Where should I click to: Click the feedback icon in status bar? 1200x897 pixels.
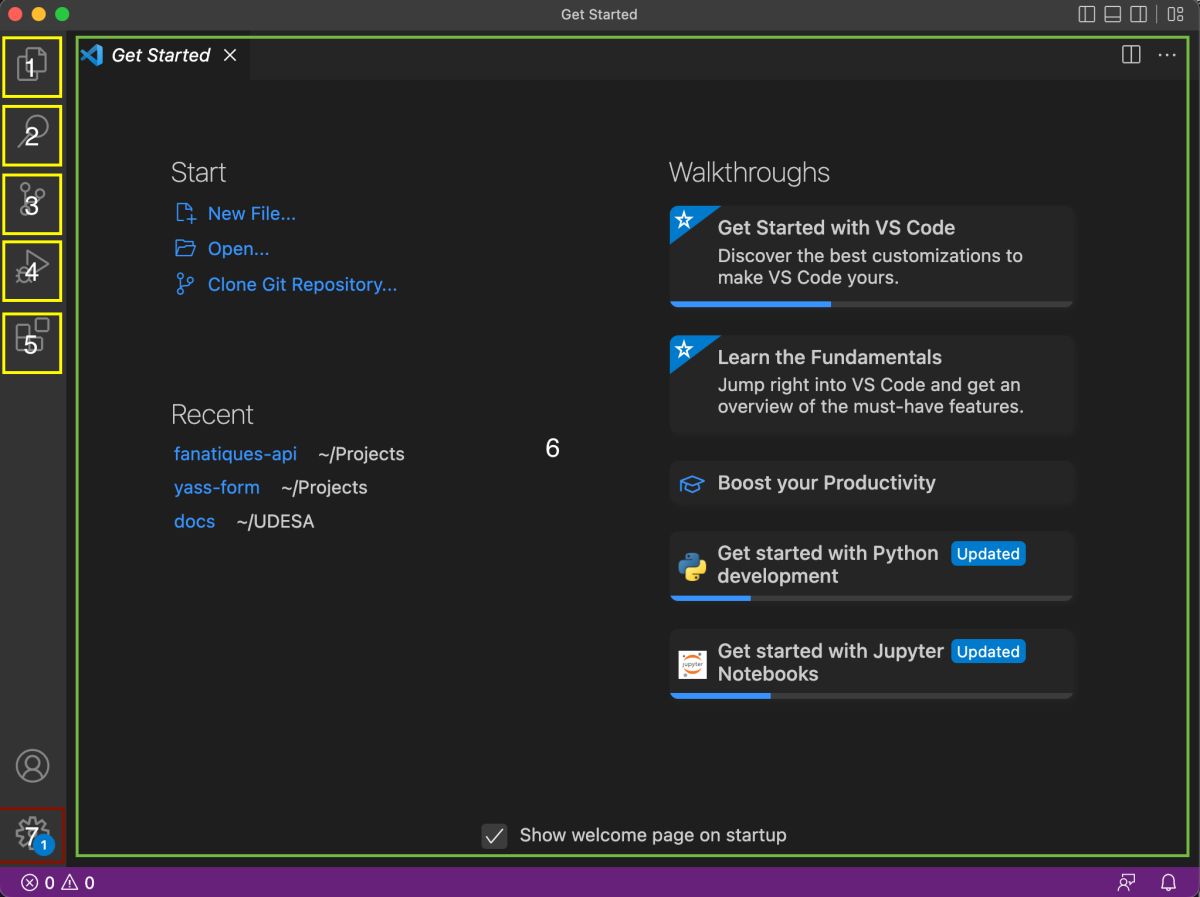click(x=1127, y=883)
